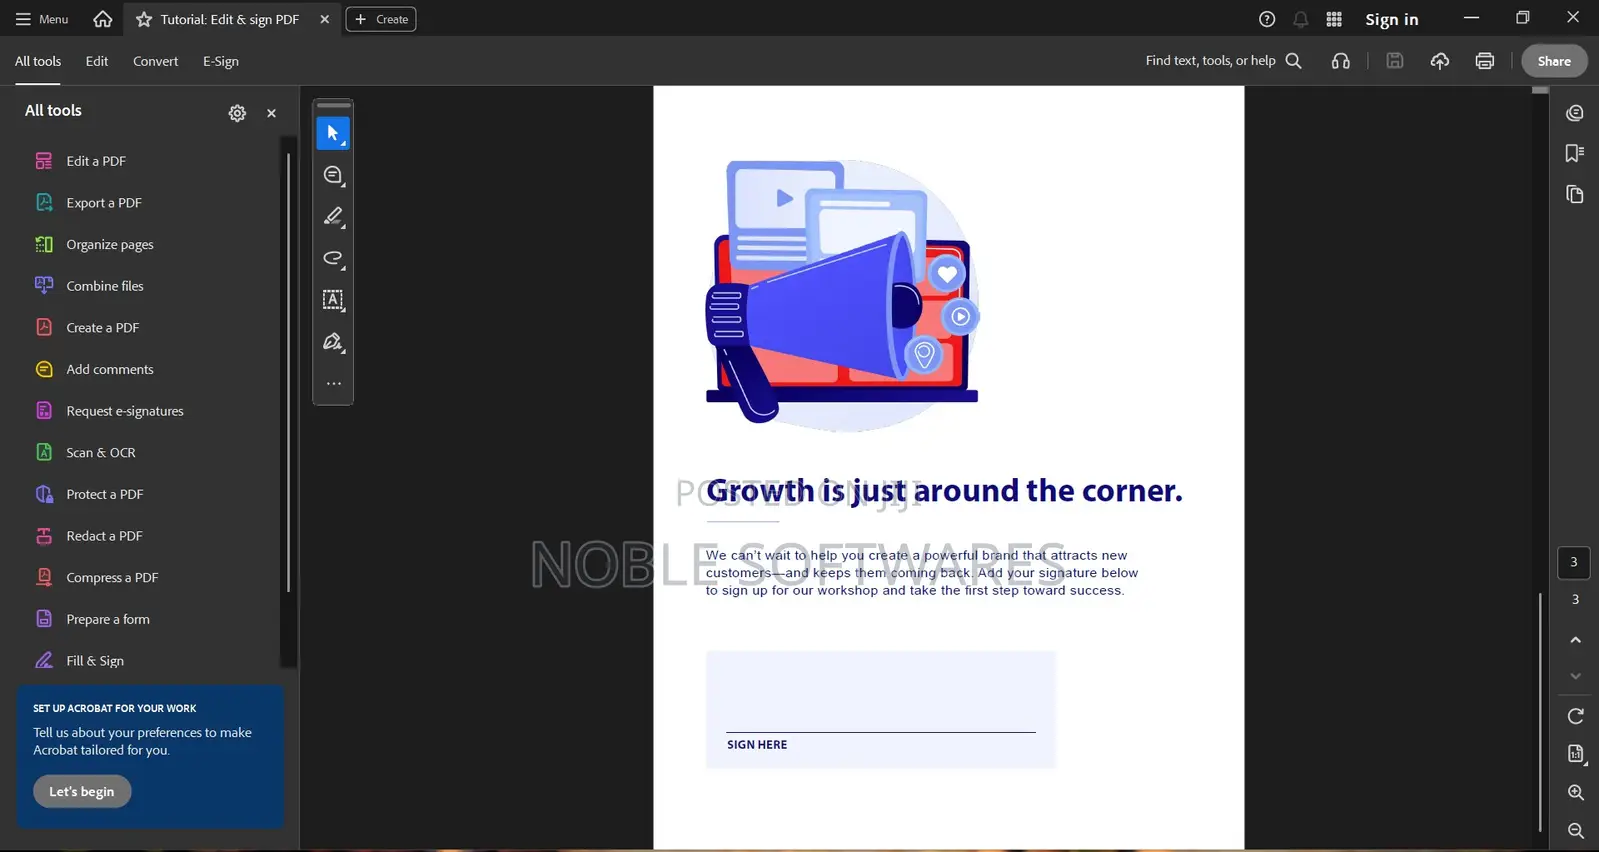Open the Help question mark menu
The width and height of the screenshot is (1599, 852).
click(x=1267, y=19)
